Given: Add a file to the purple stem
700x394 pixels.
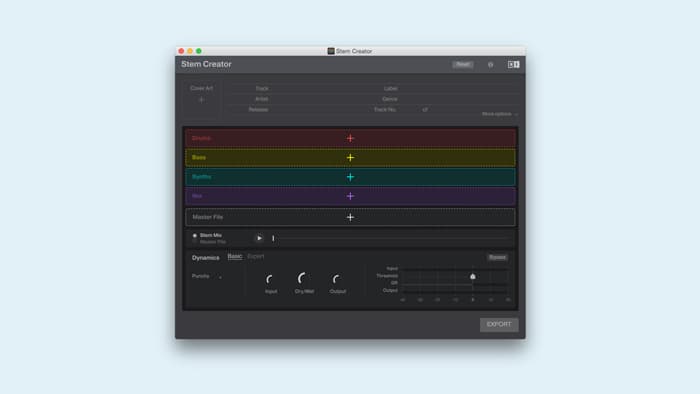Looking at the screenshot, I should [x=350, y=196].
